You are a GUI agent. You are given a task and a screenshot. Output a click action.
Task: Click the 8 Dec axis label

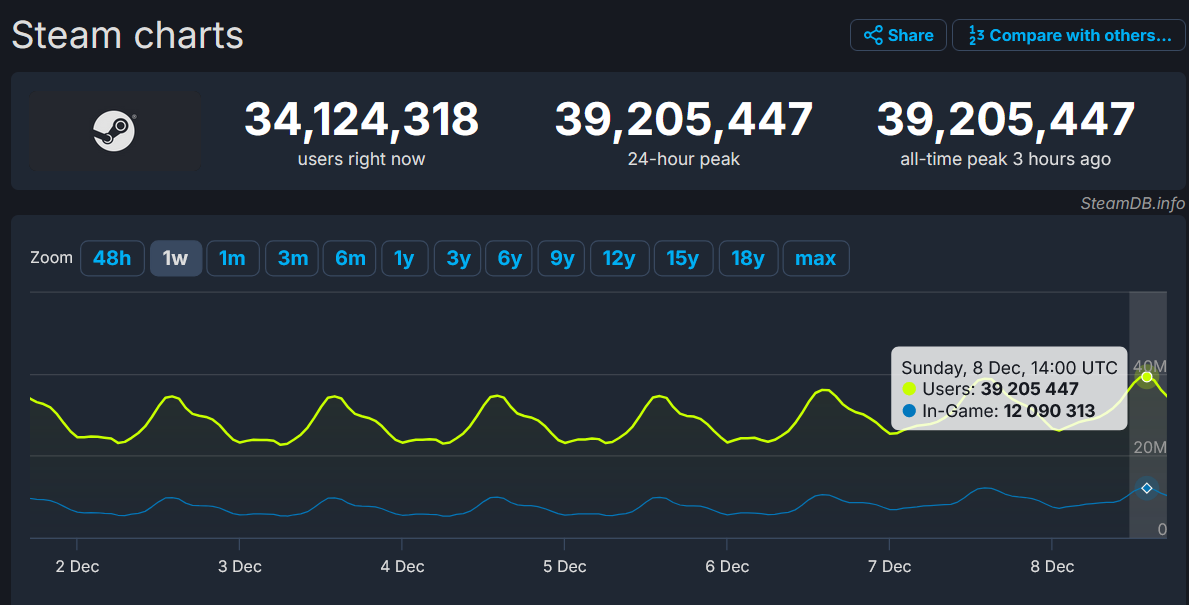tap(1052, 566)
